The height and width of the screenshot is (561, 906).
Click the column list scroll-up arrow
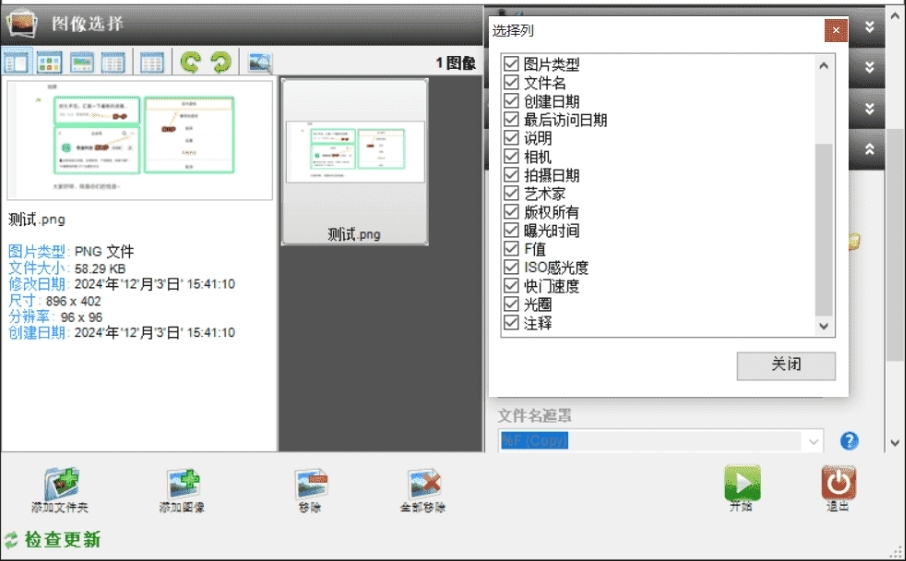824,66
